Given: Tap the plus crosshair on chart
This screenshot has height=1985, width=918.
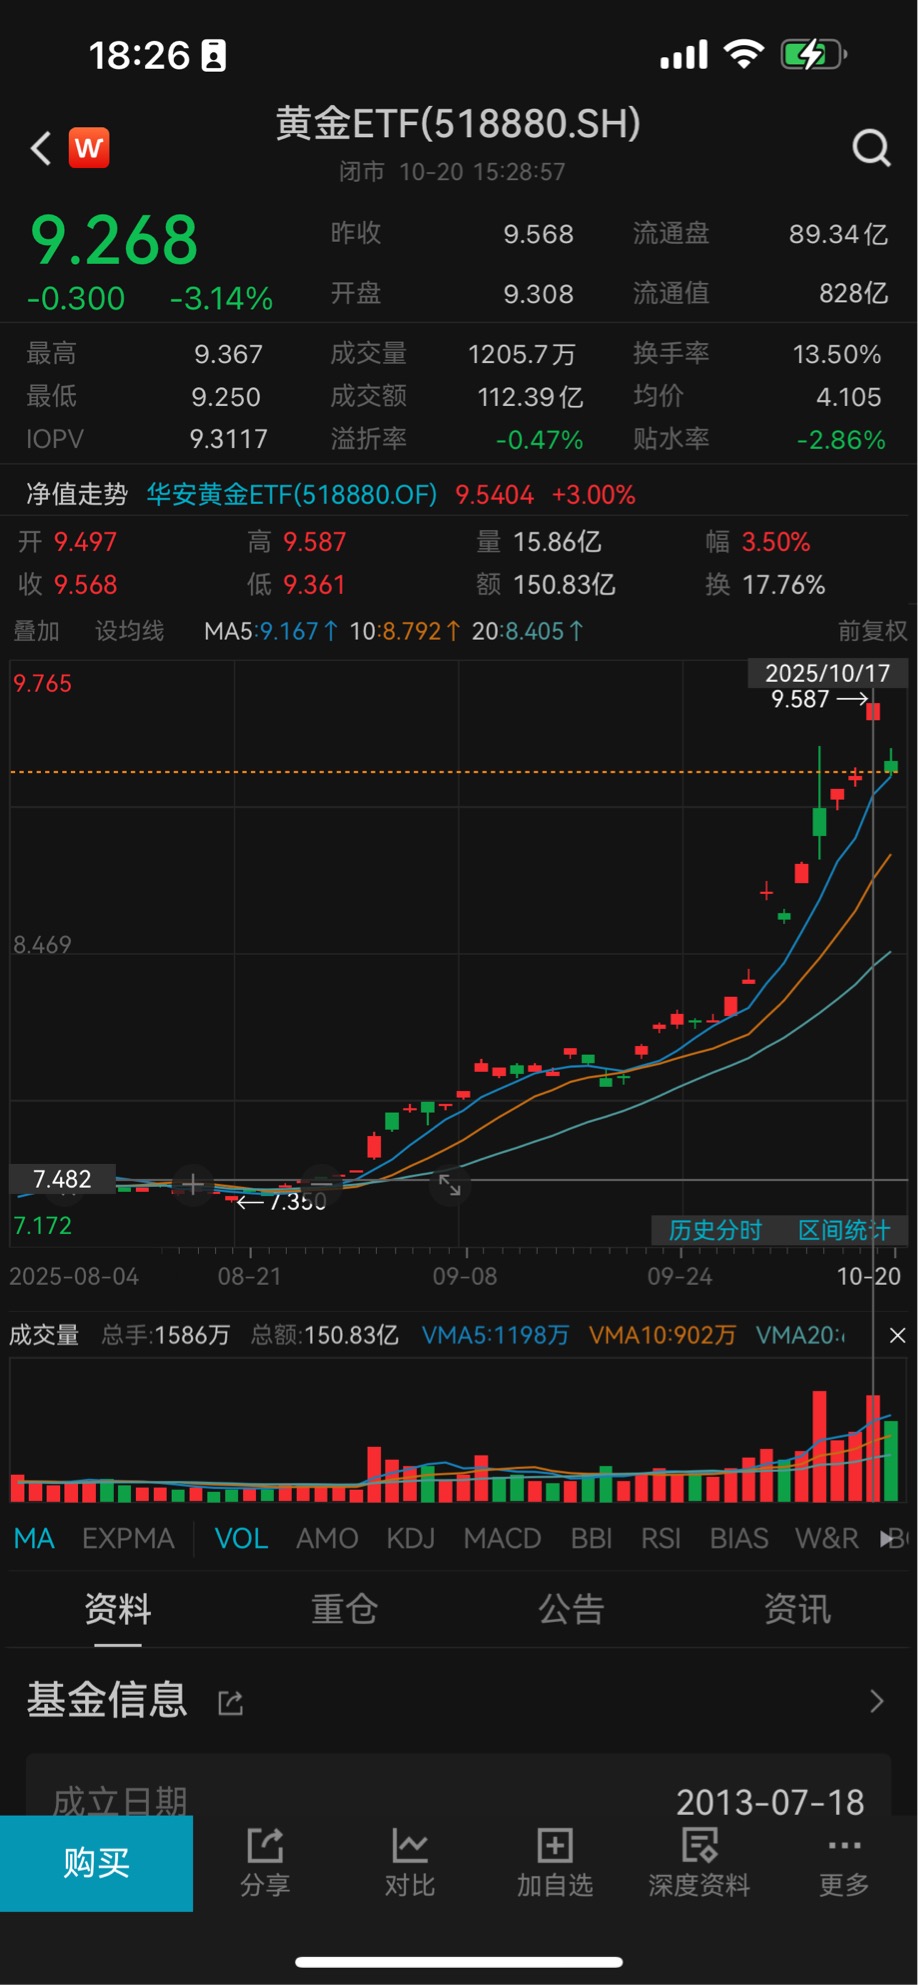Looking at the screenshot, I should 193,1185.
